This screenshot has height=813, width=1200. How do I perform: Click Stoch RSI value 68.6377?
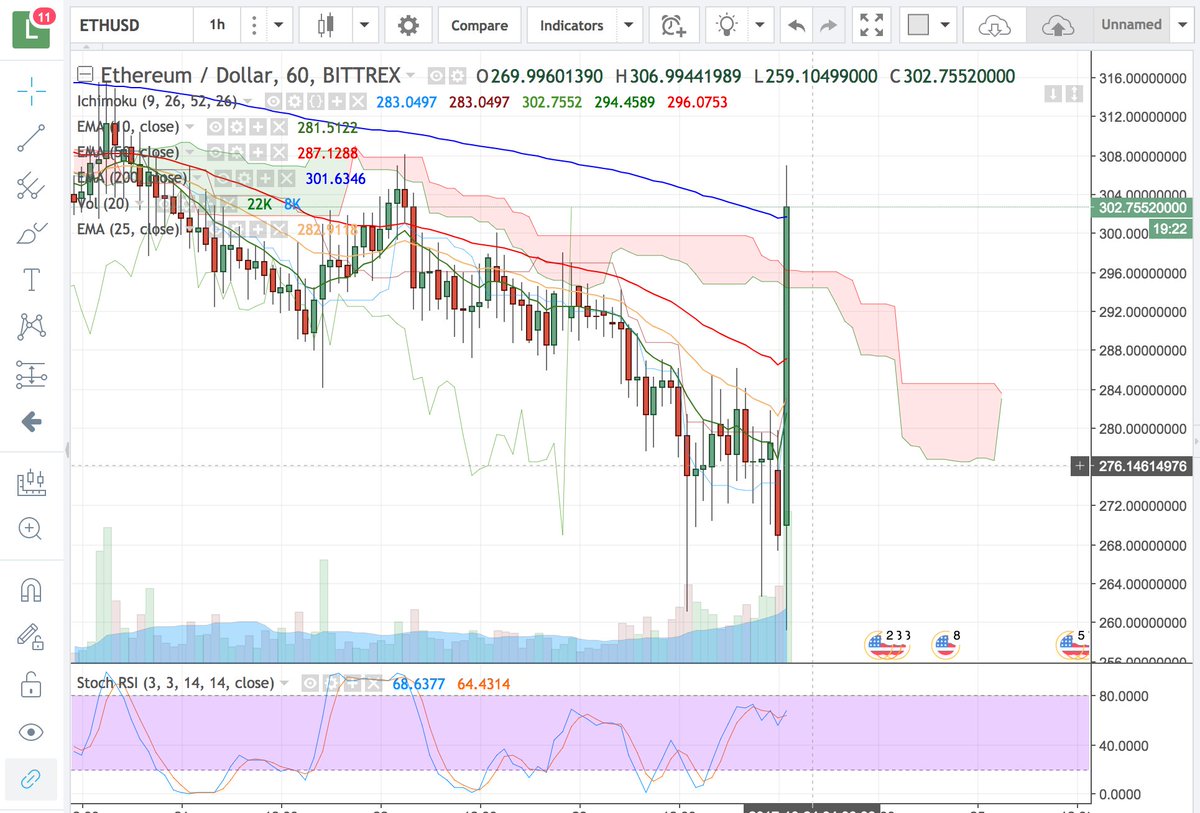click(421, 684)
